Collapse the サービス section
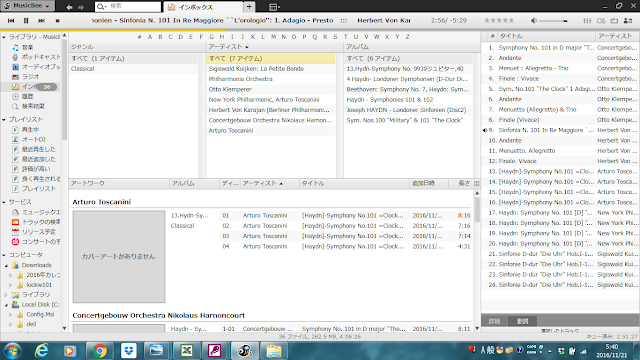Viewport: 640px width, 360px height. point(4,202)
